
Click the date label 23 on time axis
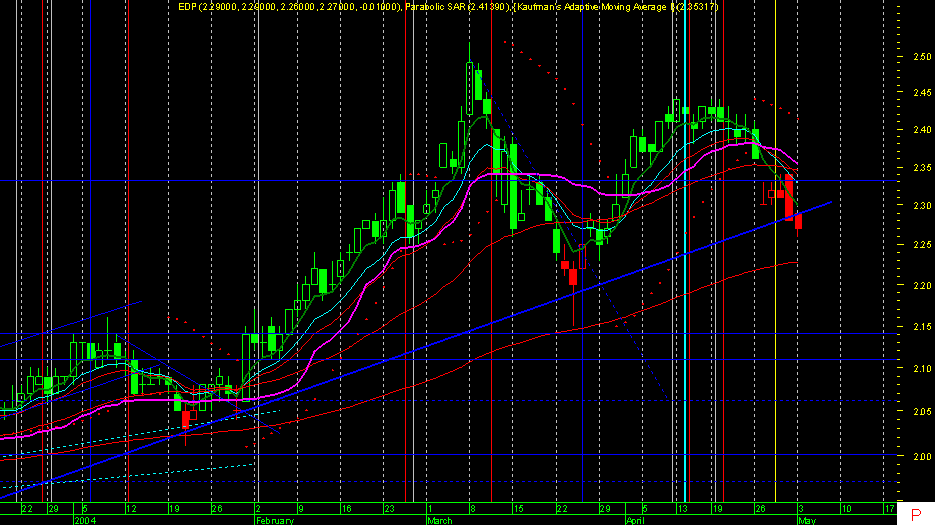click(x=389, y=509)
